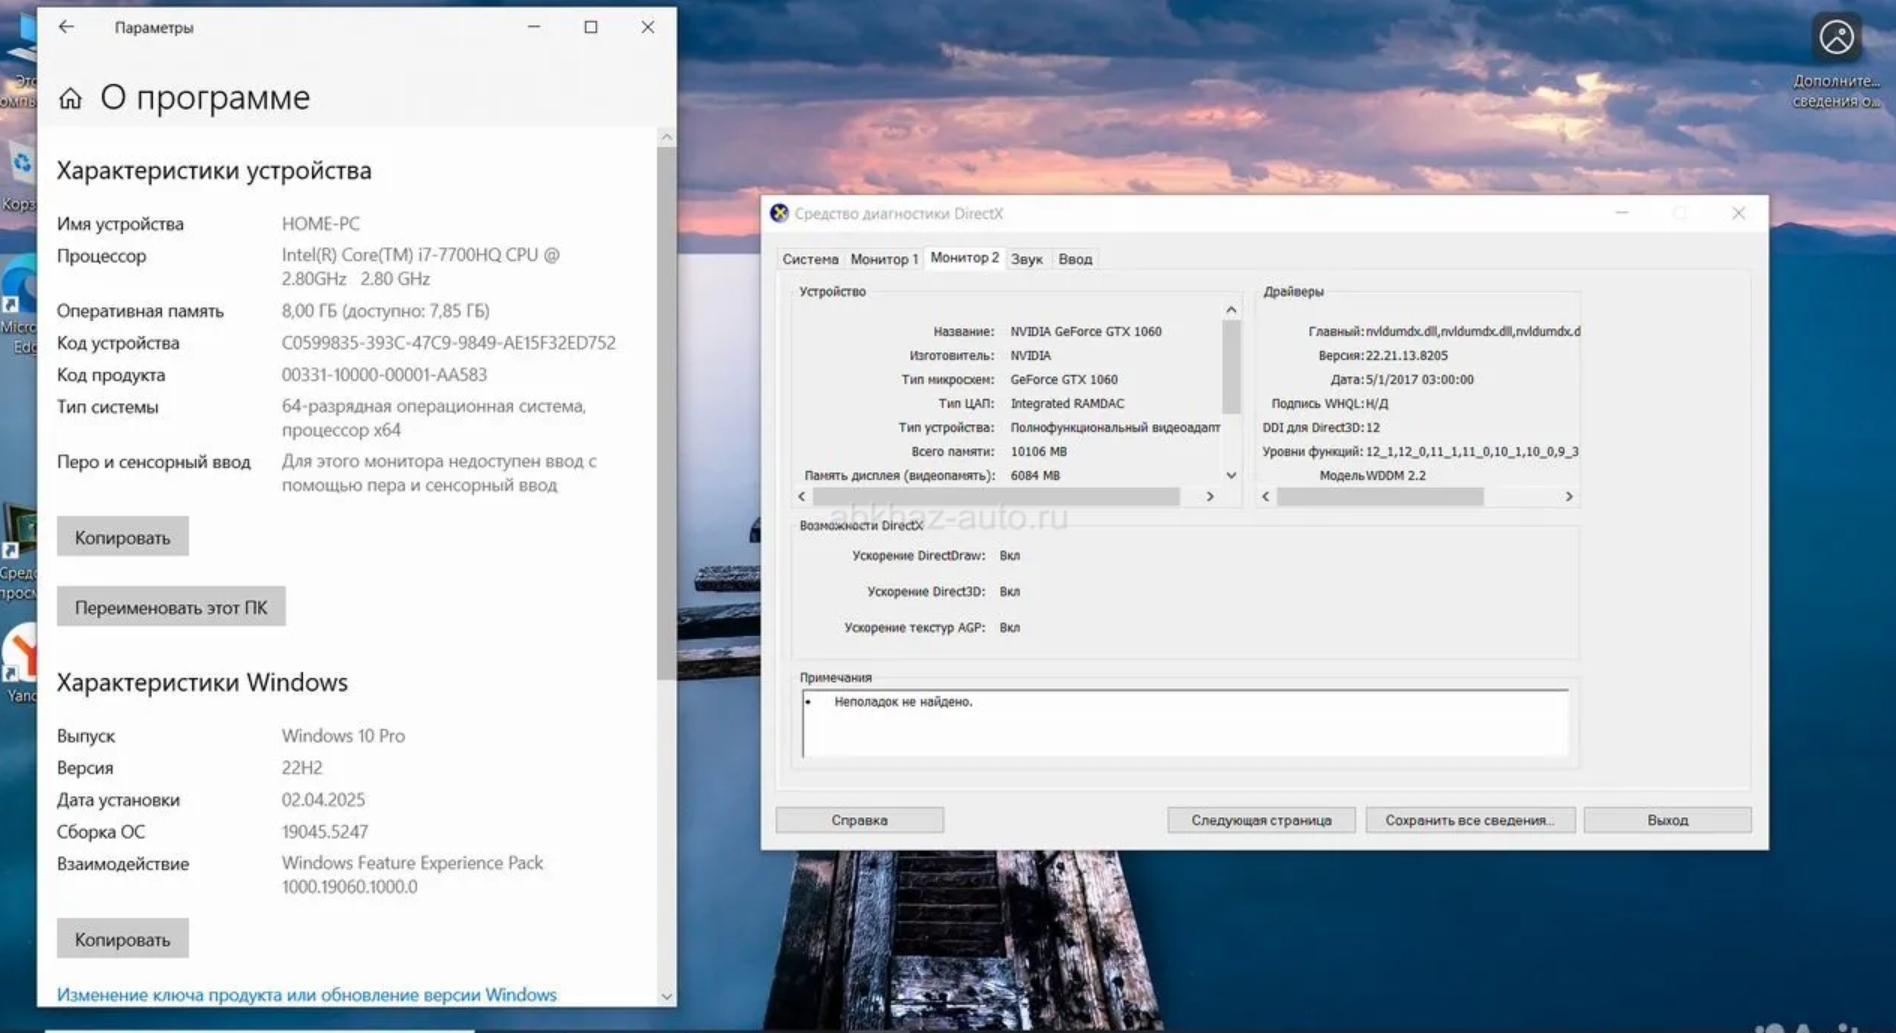Click the Выход button
Screen dimensions: 1896x1033
point(1667,820)
